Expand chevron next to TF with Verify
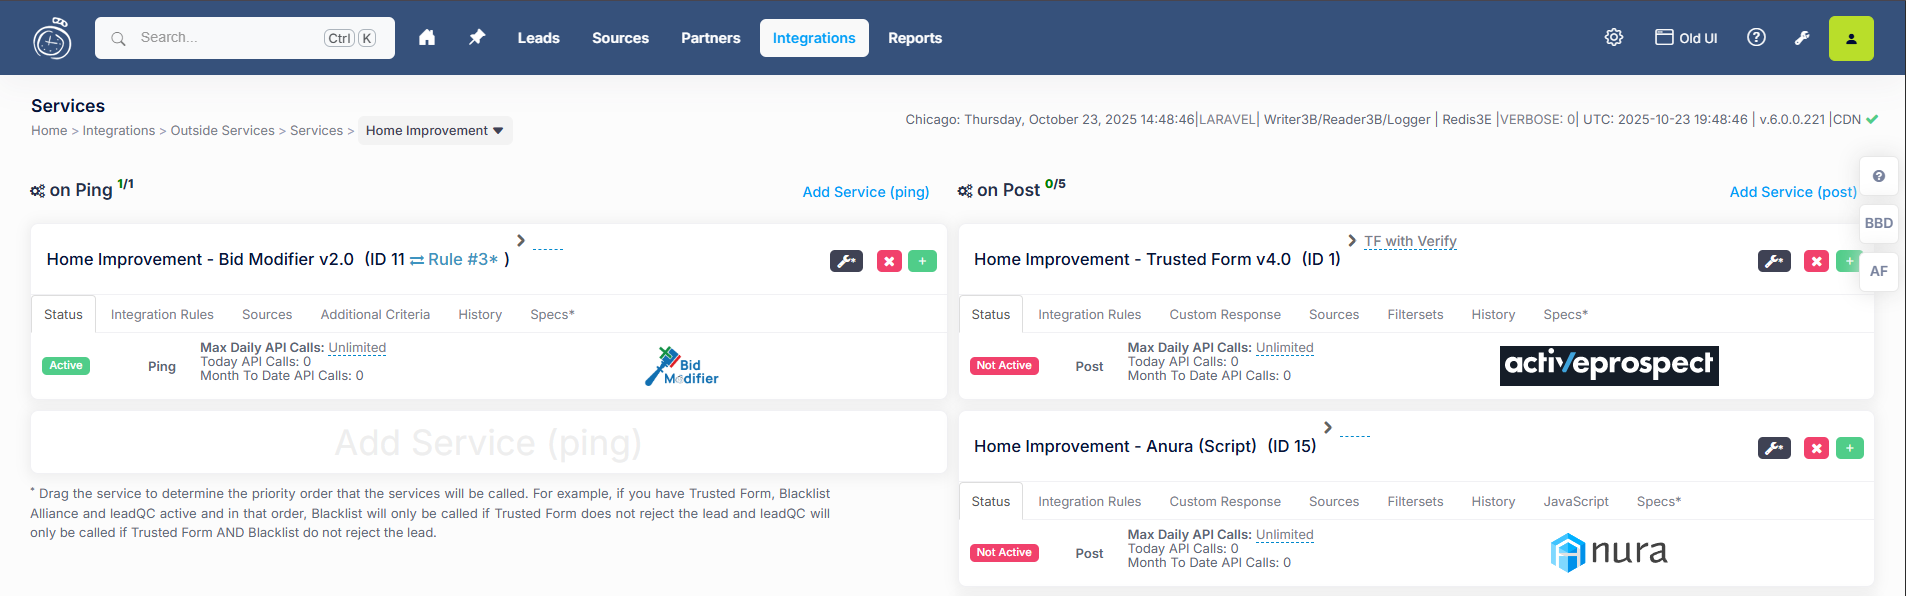Image resolution: width=1906 pixels, height=596 pixels. [x=1352, y=241]
